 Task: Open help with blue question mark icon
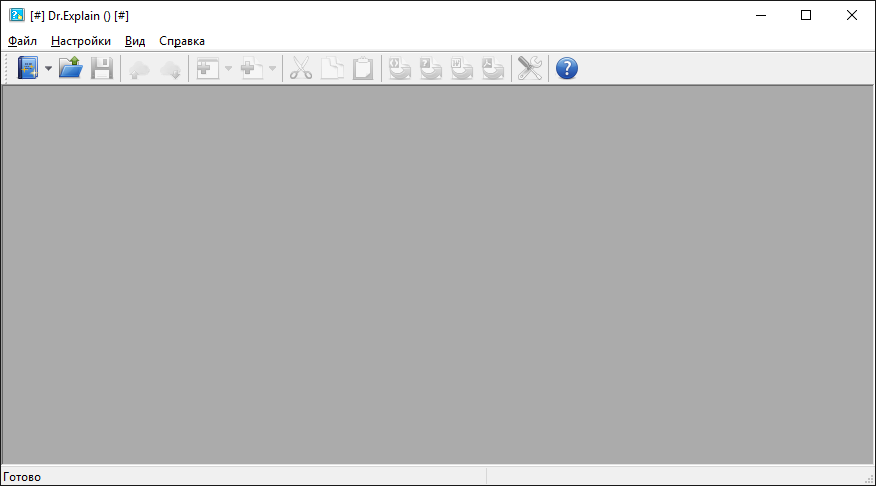tap(566, 68)
